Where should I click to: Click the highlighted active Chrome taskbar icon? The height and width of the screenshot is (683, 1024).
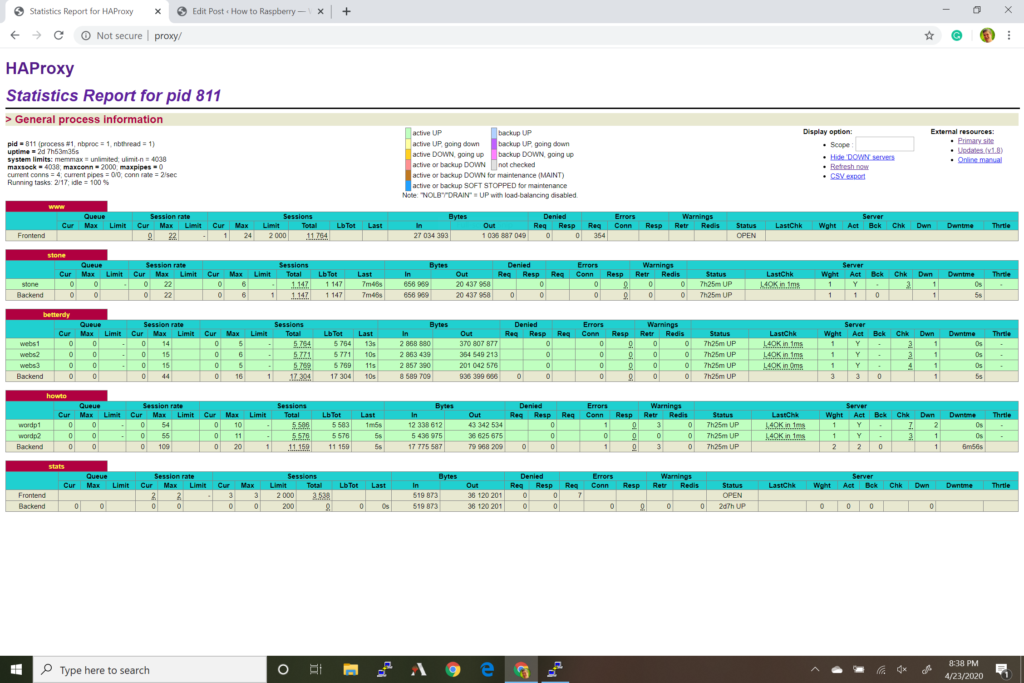[521, 669]
